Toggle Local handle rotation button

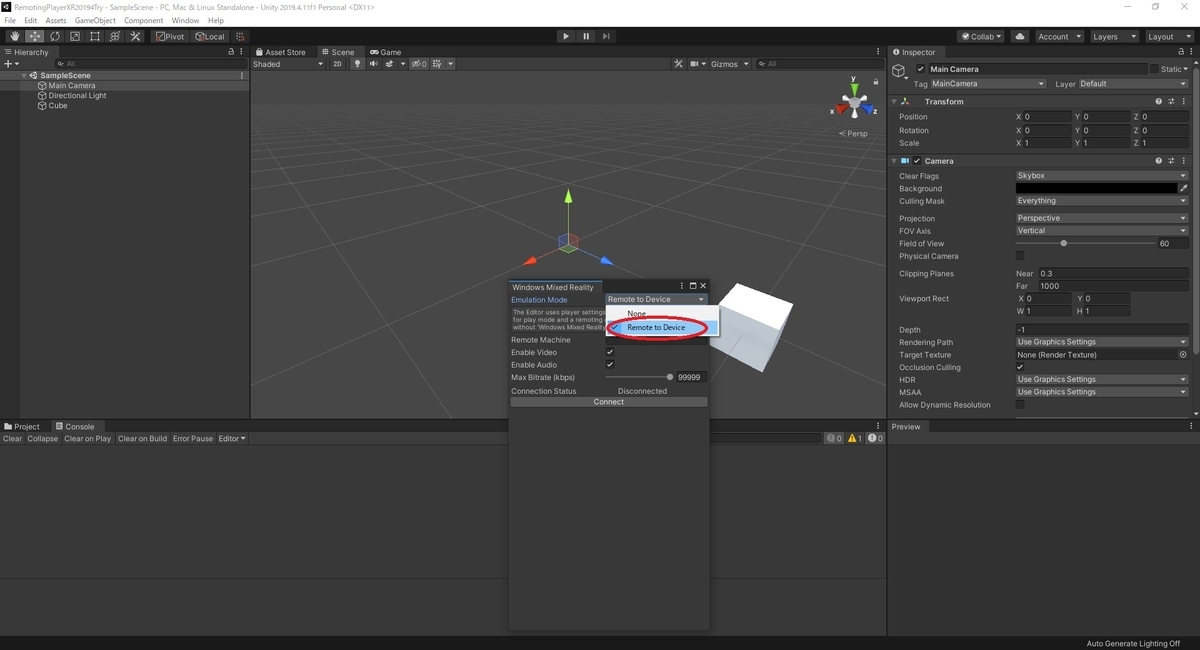(x=210, y=37)
